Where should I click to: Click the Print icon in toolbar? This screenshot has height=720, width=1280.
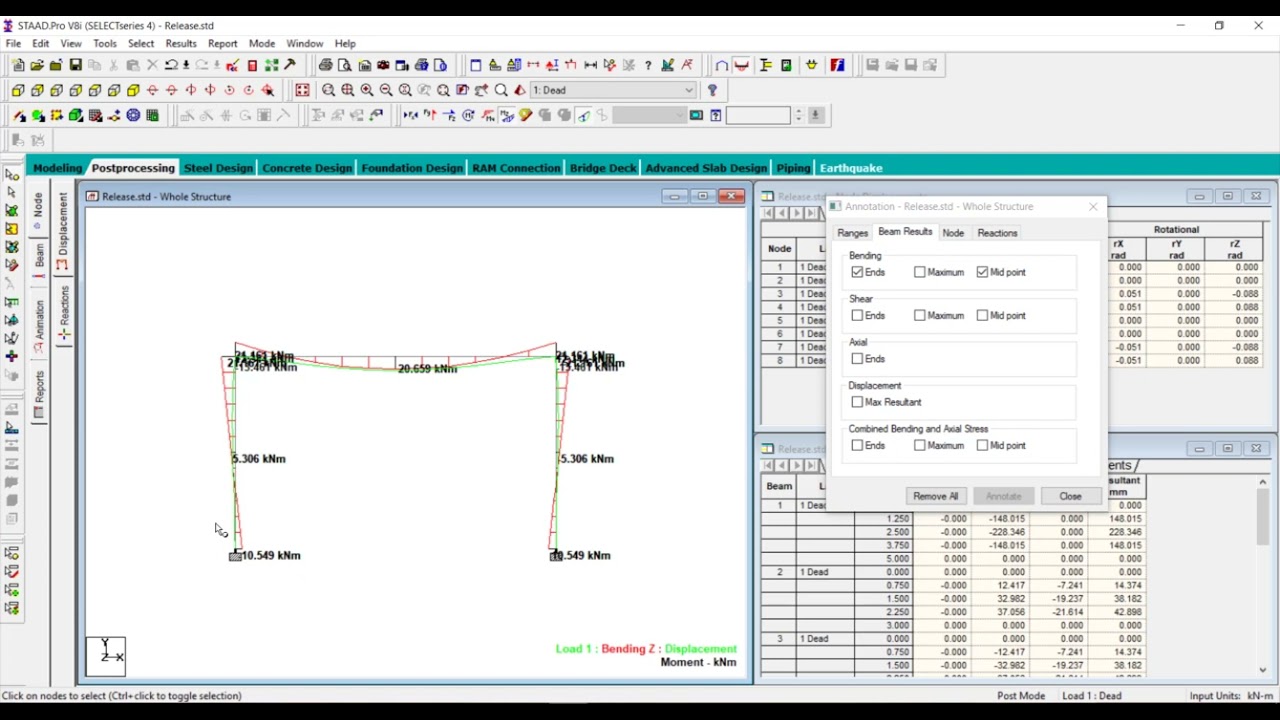tap(325, 65)
